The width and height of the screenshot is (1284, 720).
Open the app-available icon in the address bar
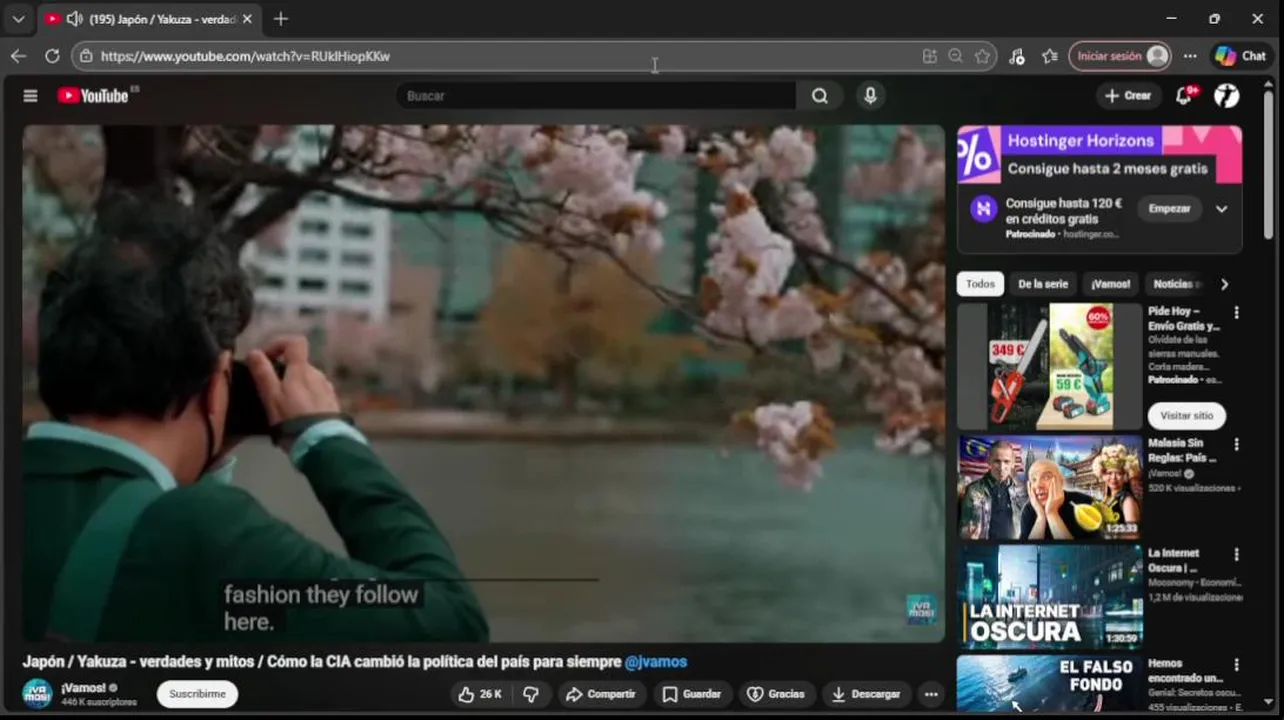[929, 56]
